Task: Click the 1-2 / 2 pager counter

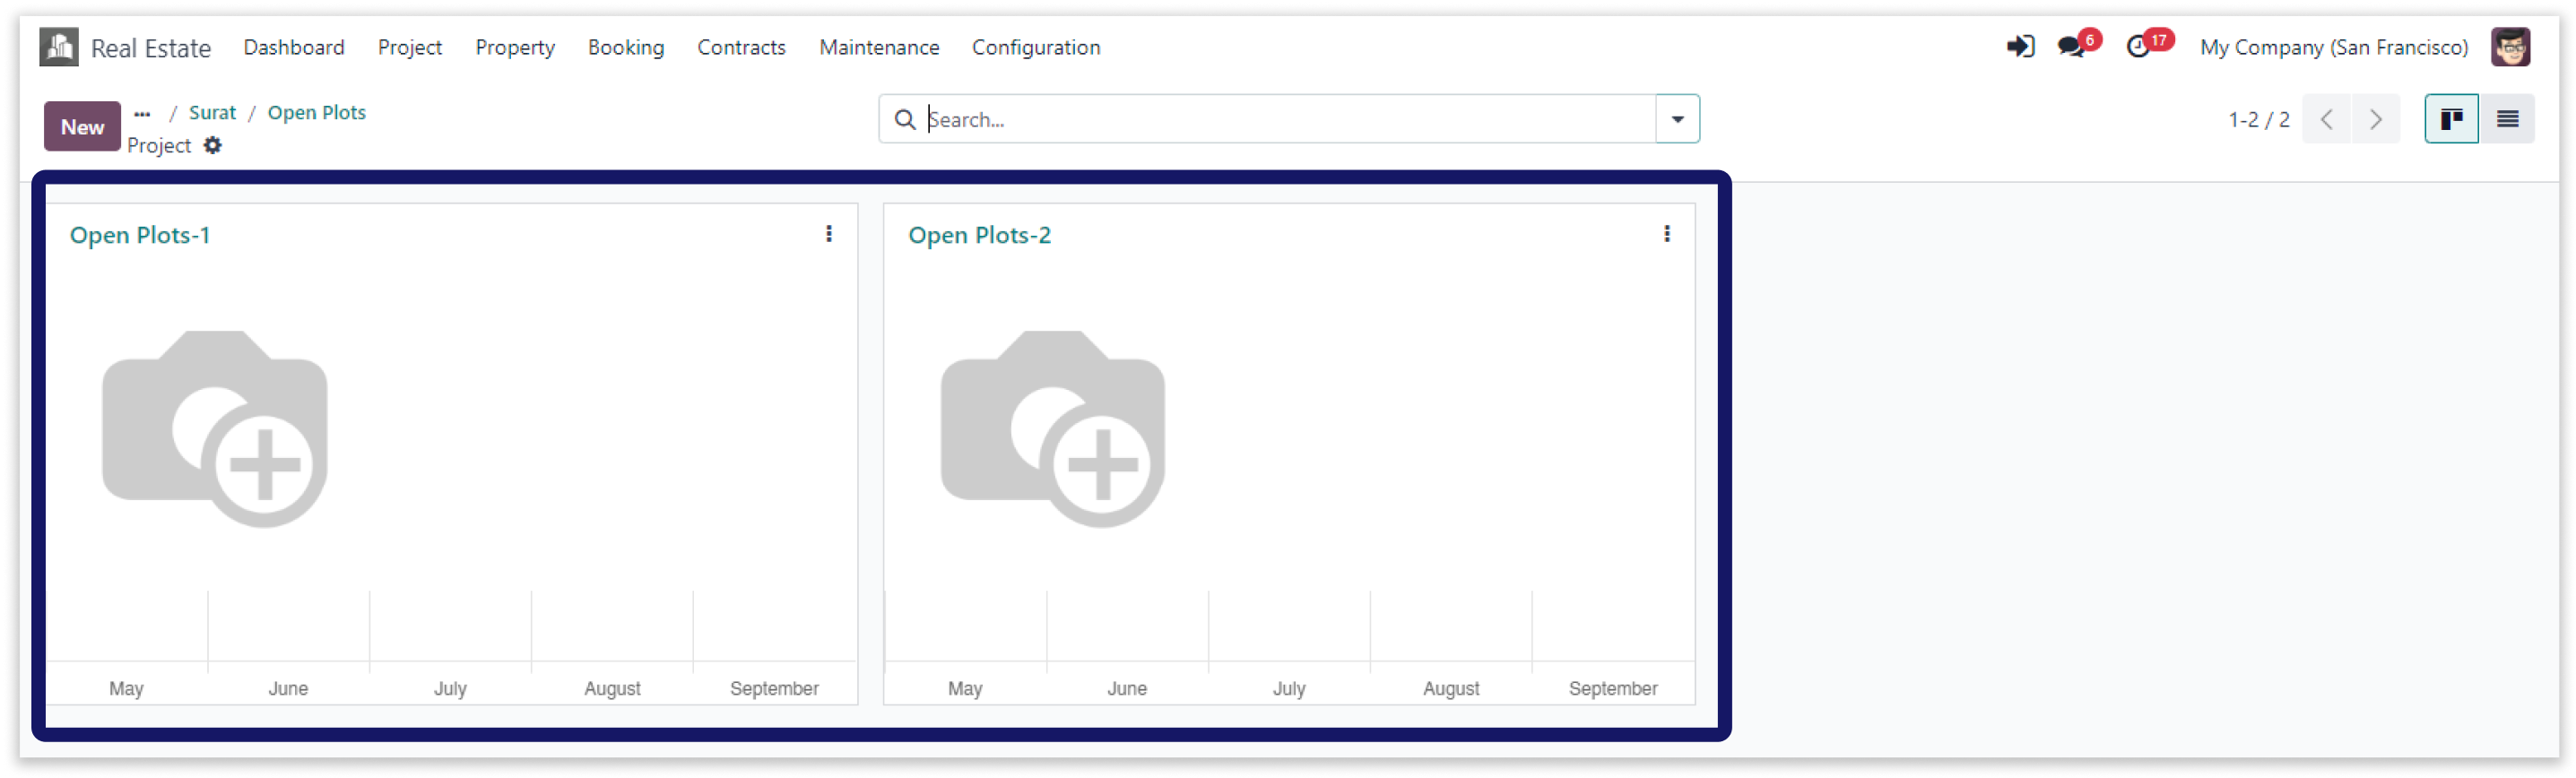Action: (x=2258, y=120)
